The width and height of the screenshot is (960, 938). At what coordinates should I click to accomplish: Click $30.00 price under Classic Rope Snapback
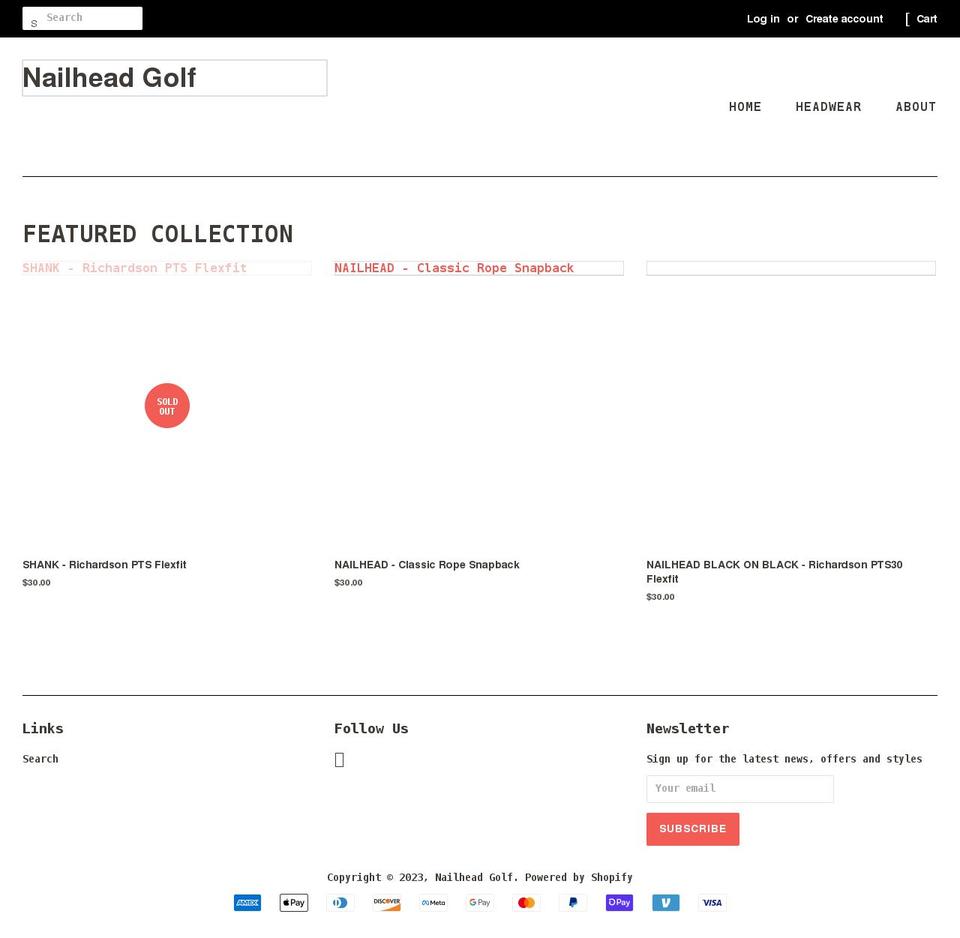[348, 582]
